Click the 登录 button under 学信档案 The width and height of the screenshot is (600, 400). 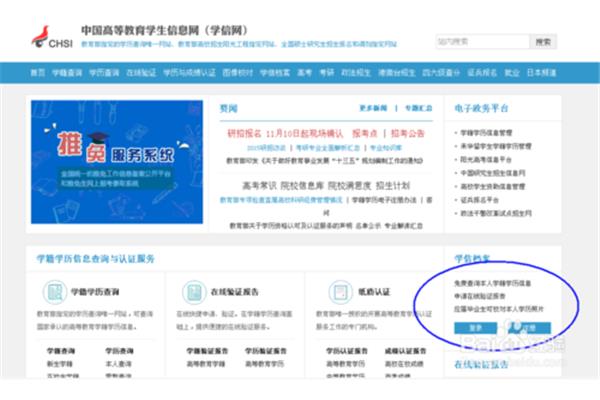point(475,328)
